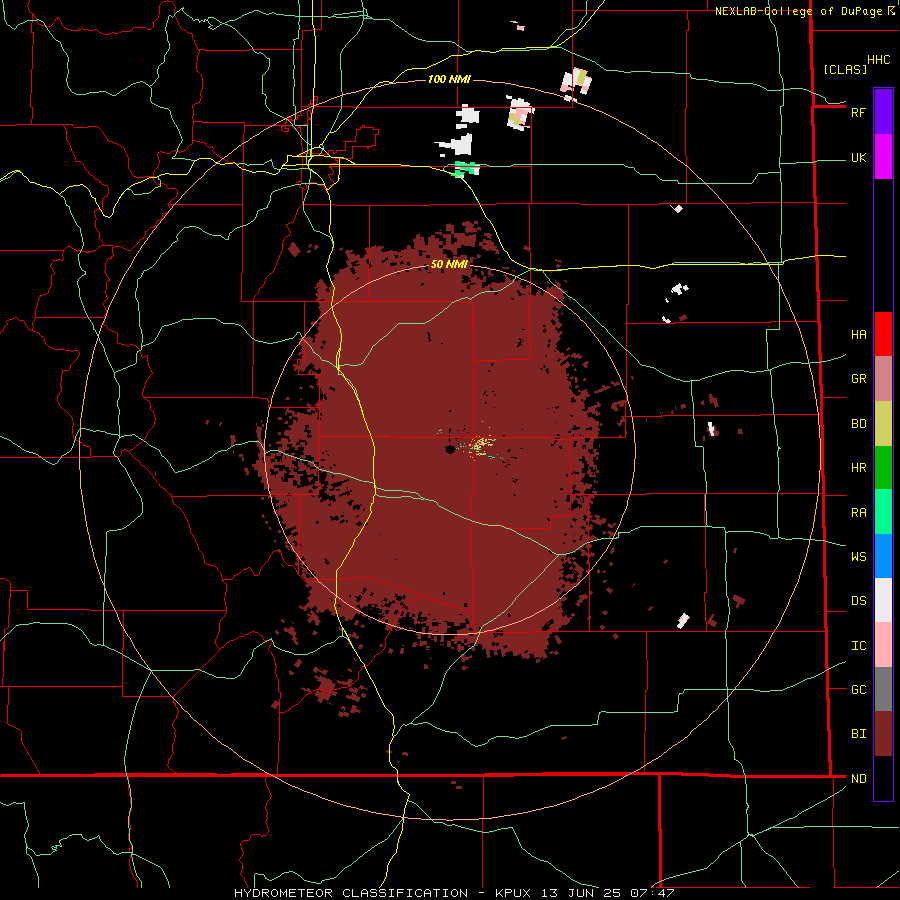This screenshot has width=900, height=900.
Task: Click the WS blue legend swatch
Action: [883, 556]
